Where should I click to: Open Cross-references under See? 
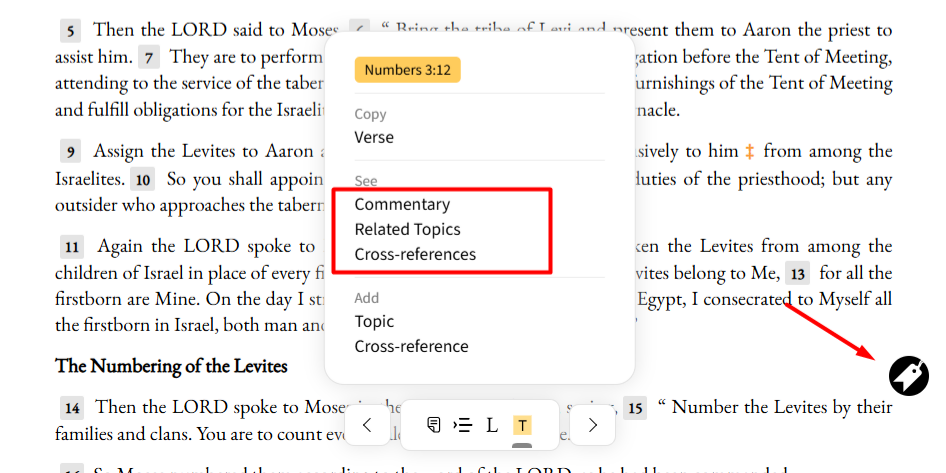415,255
